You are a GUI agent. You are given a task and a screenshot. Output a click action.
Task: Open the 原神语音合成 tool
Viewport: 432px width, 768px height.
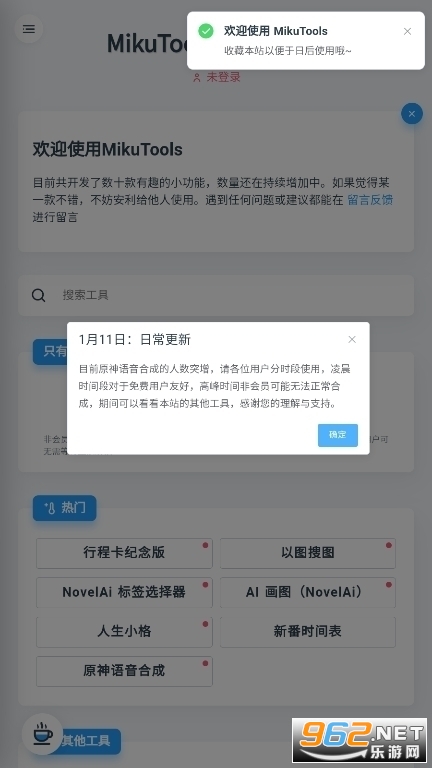[124, 671]
